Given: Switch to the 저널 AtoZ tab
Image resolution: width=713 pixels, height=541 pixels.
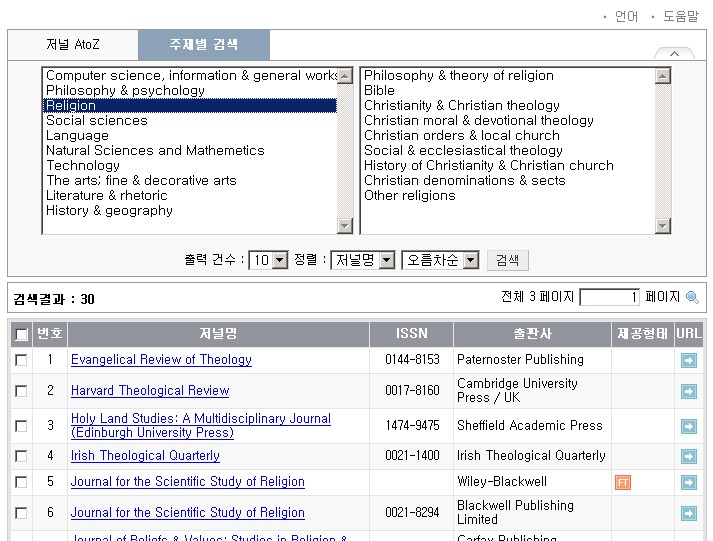Looking at the screenshot, I should point(73,45).
